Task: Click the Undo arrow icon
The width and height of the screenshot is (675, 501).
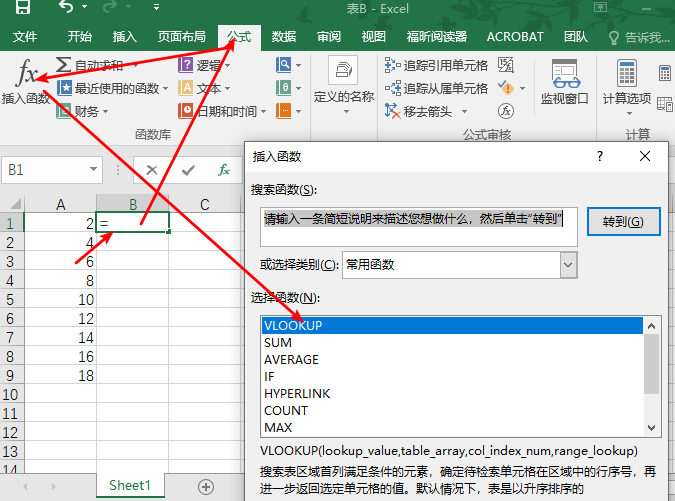Action: point(65,7)
